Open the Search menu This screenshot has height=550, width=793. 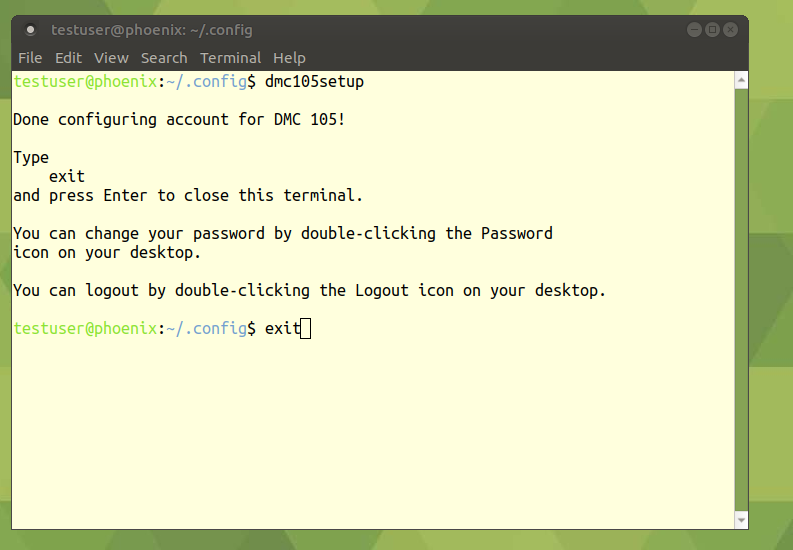tap(164, 58)
